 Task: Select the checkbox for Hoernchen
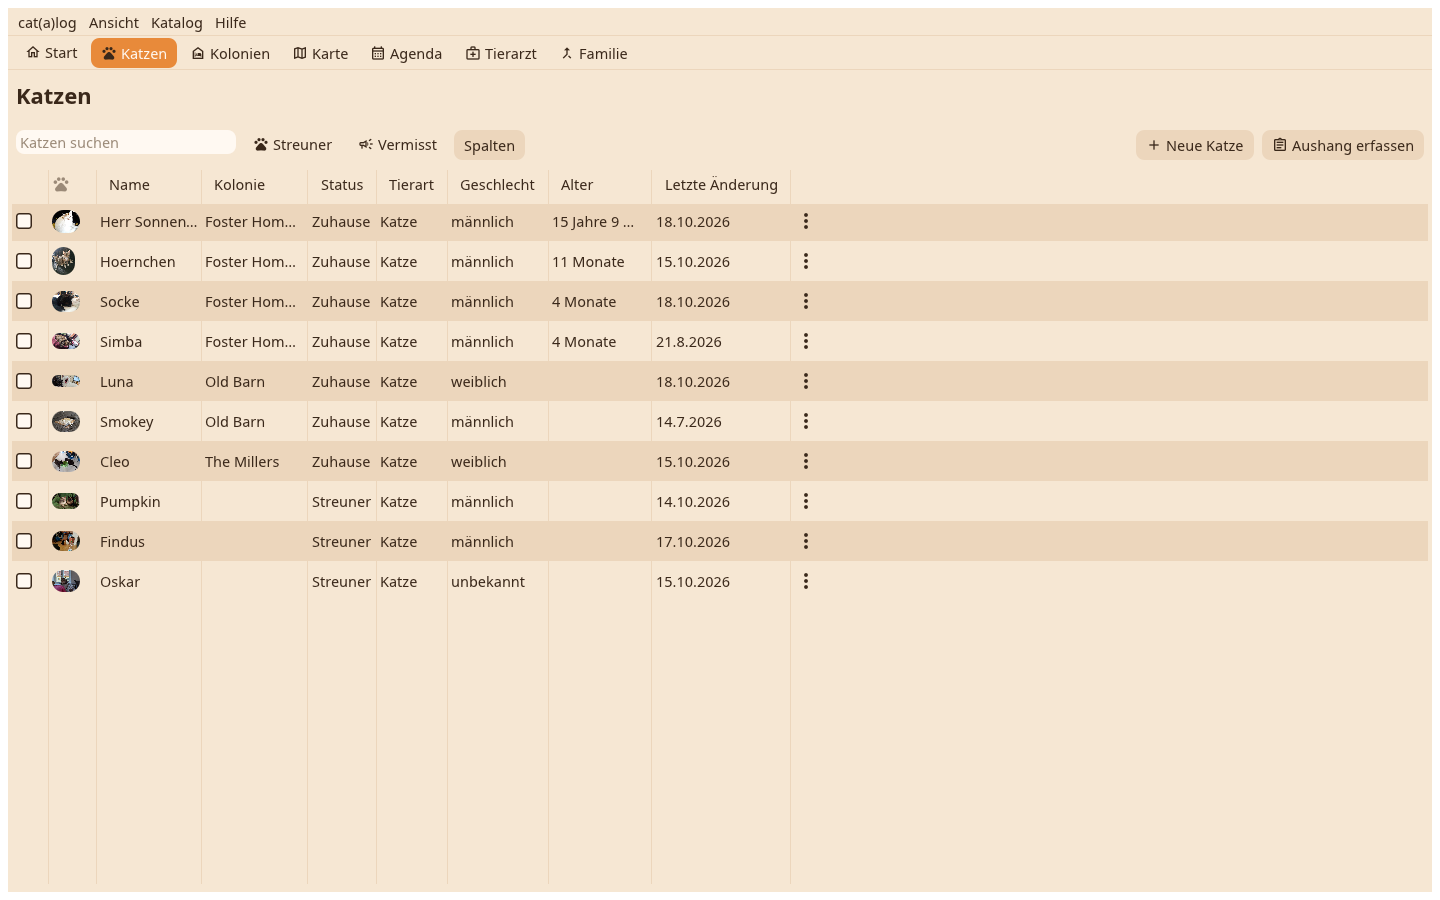click(24, 261)
